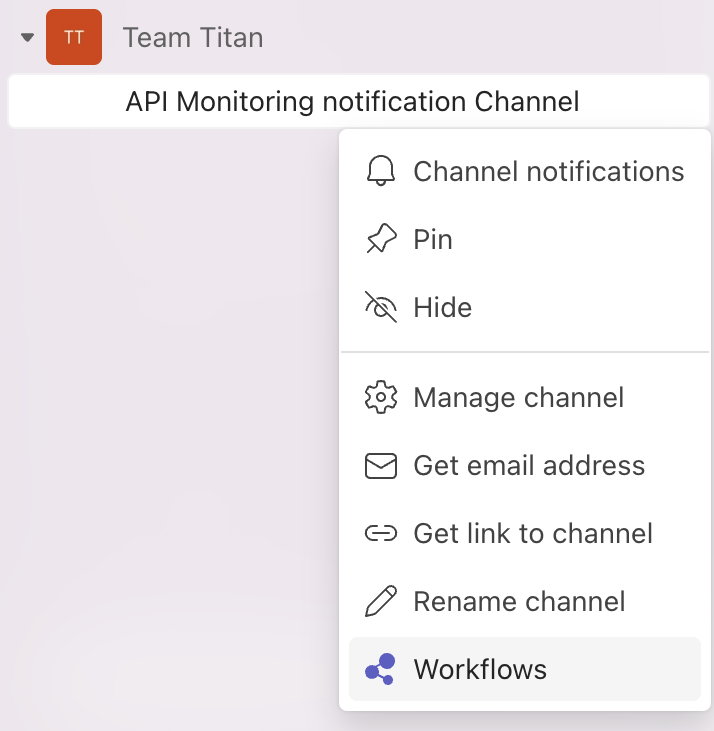Image resolution: width=714 pixels, height=731 pixels.
Task: Choose Get link to channel
Action: point(525,533)
